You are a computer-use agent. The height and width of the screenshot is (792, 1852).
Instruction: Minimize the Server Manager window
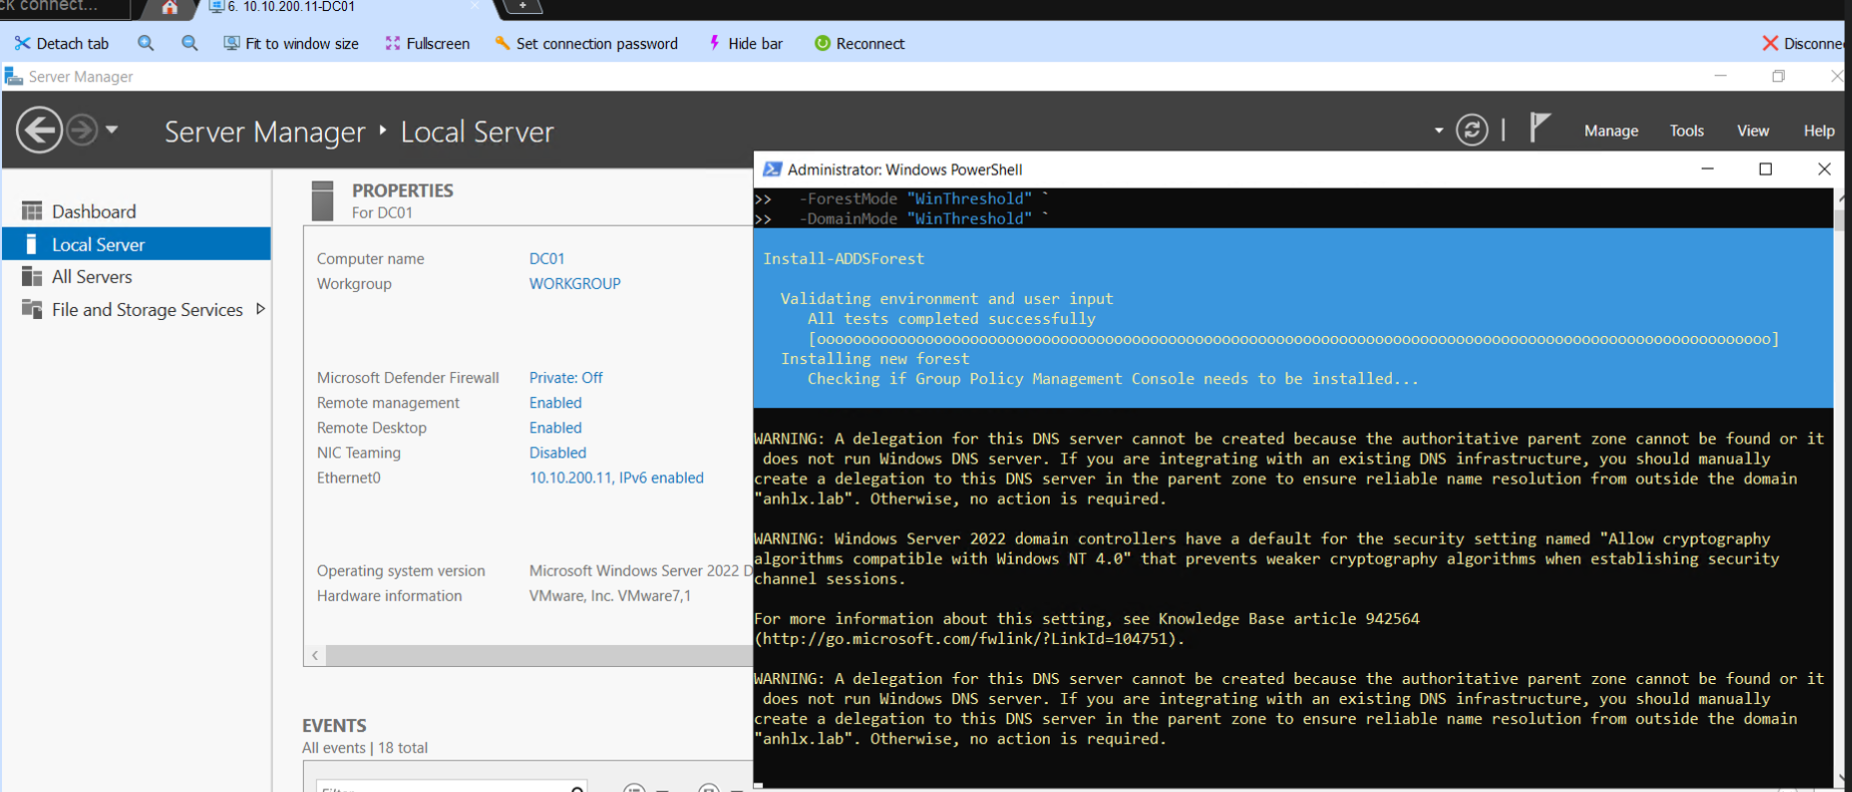coord(1721,76)
